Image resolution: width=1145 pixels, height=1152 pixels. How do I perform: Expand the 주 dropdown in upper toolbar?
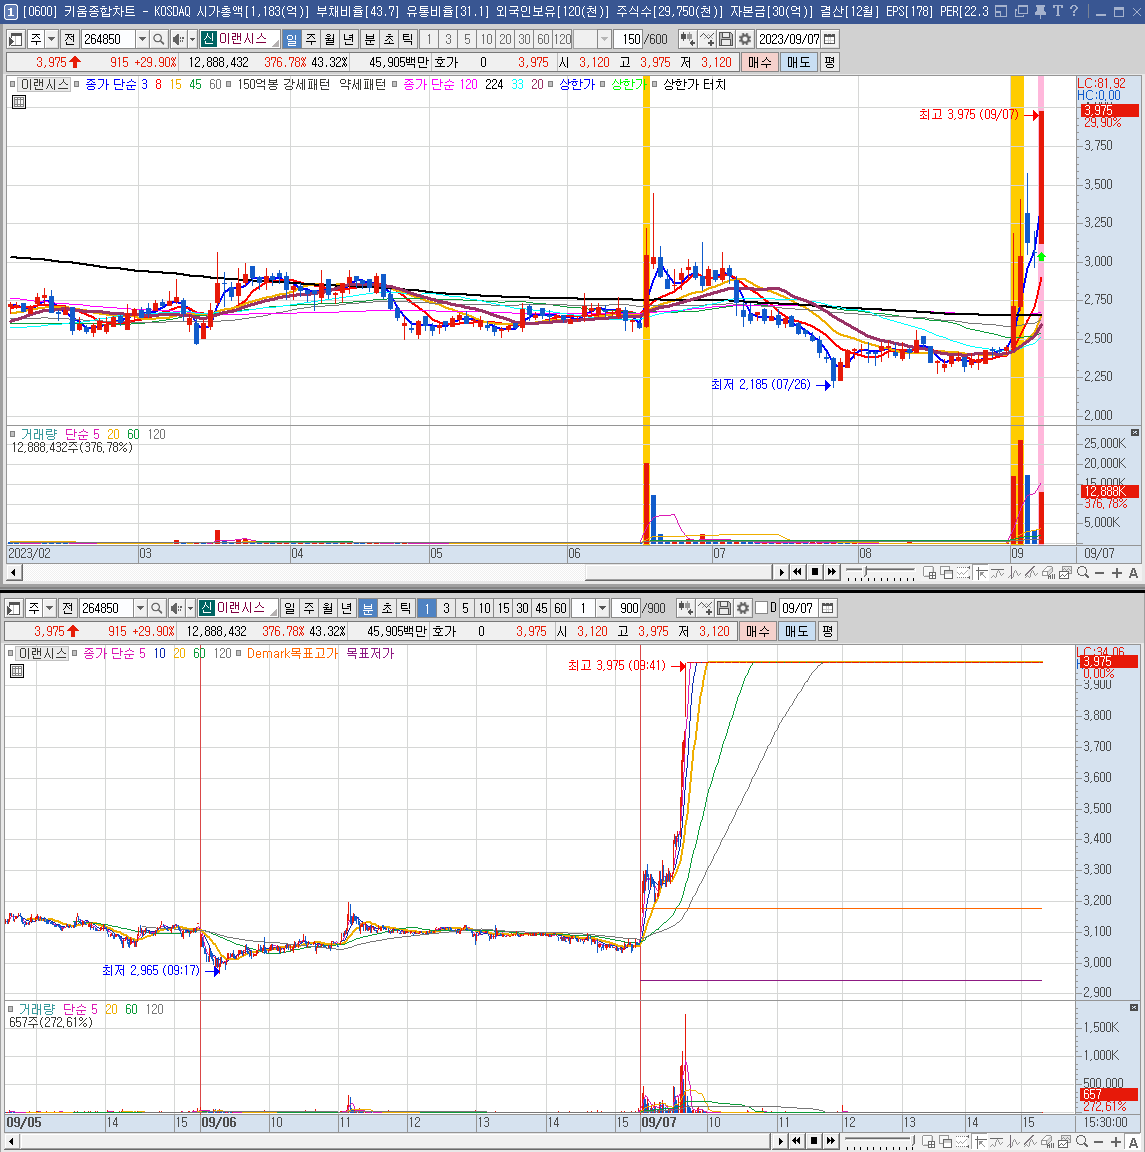pos(51,39)
